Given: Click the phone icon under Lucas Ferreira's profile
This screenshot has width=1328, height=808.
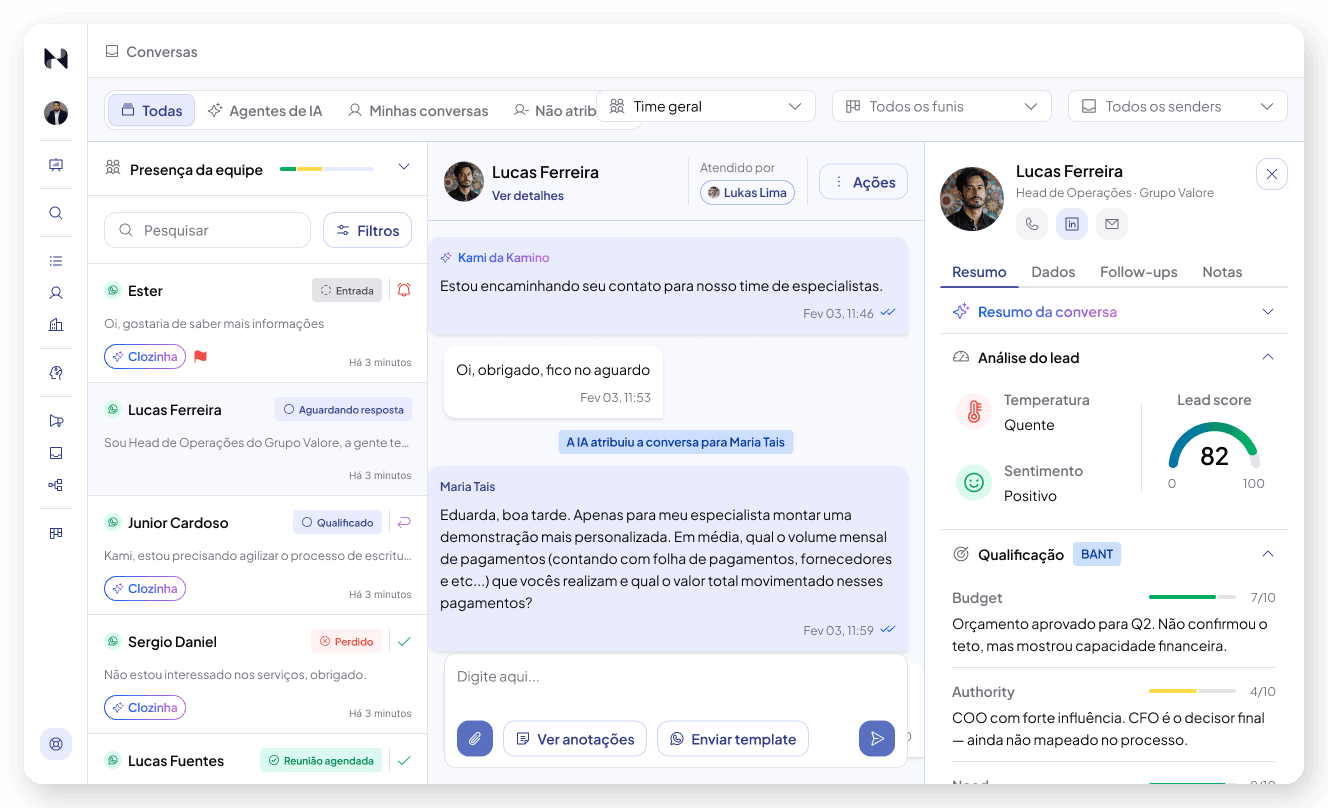Looking at the screenshot, I should pos(1032,224).
